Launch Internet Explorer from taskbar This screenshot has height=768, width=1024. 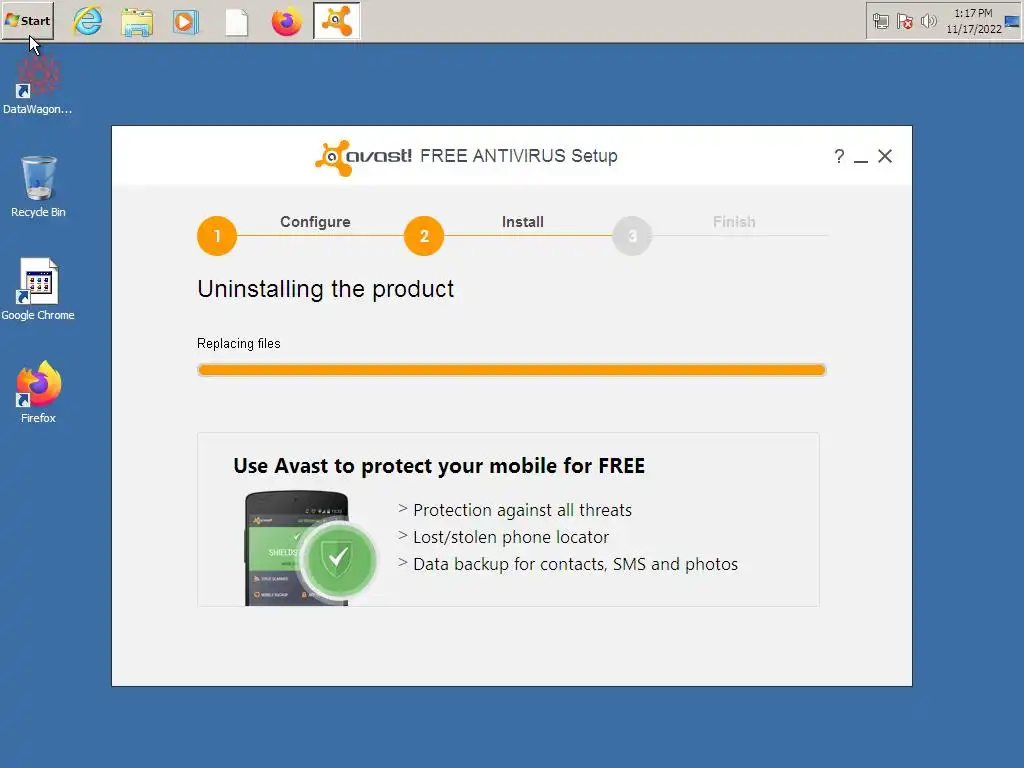click(x=88, y=21)
